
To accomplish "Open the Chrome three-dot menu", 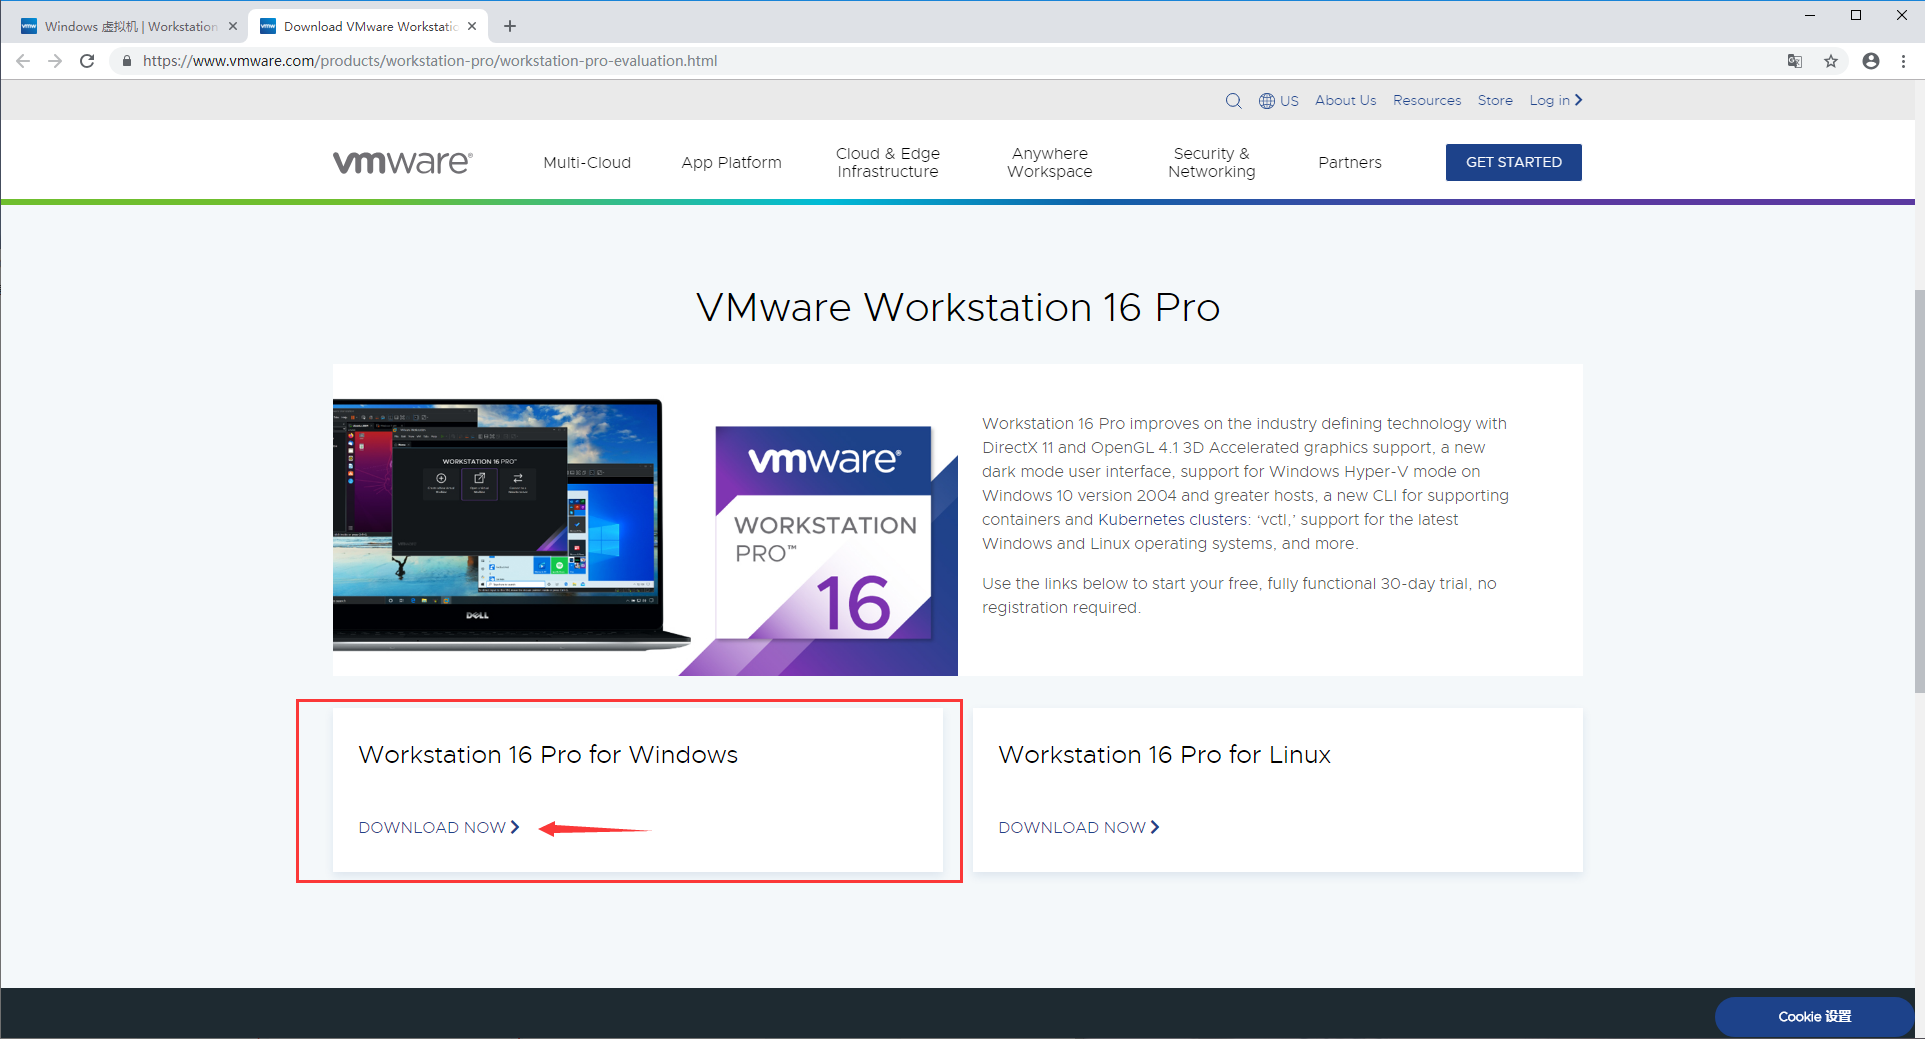I will coord(1904,61).
